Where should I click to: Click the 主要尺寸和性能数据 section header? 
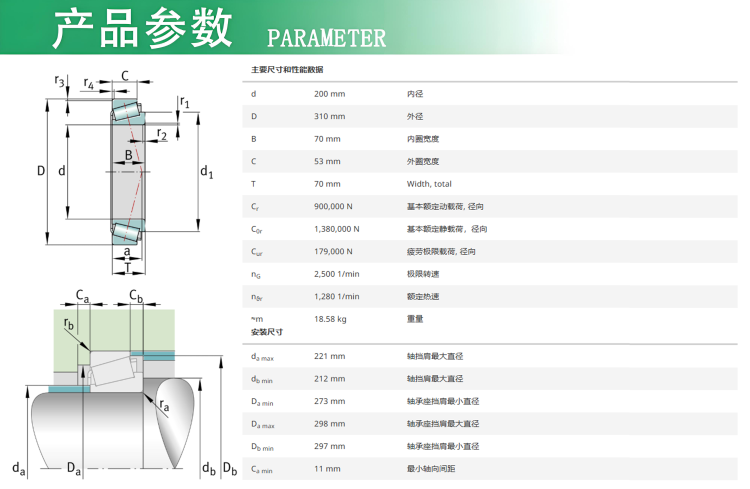pos(286,70)
